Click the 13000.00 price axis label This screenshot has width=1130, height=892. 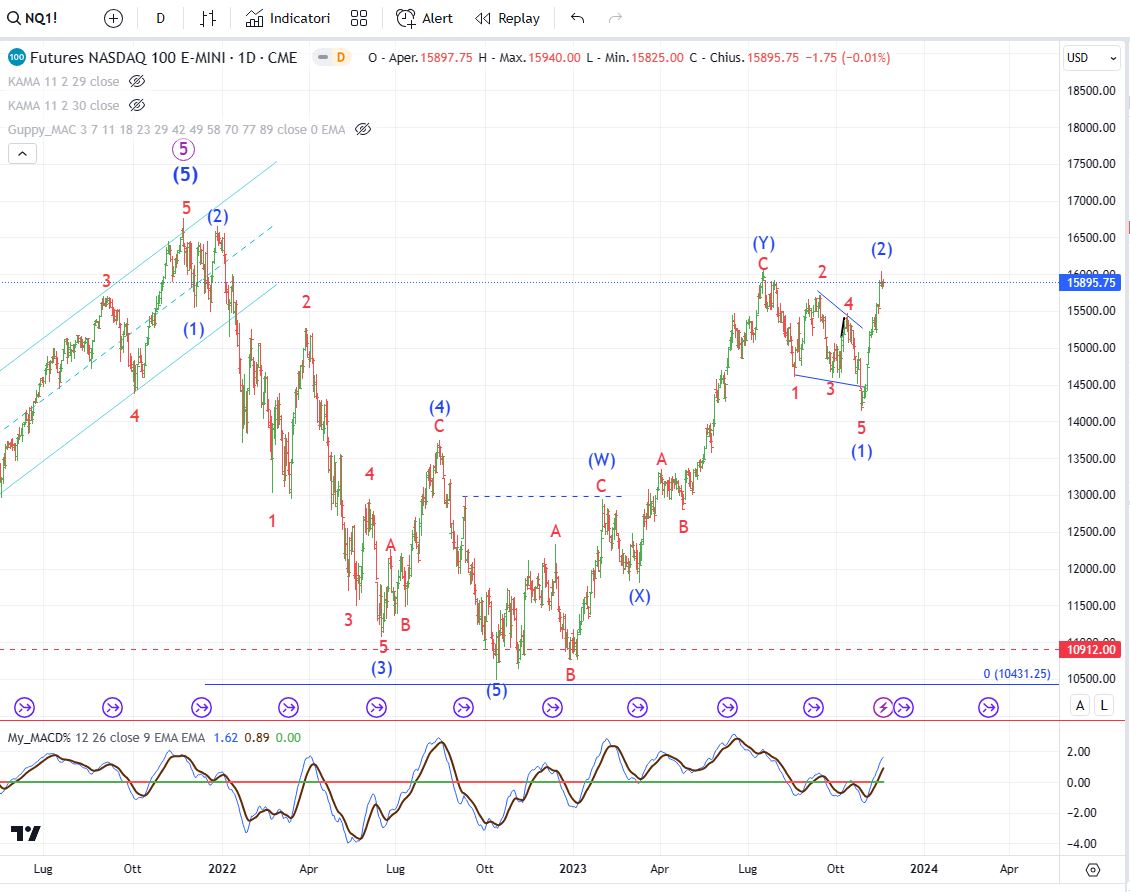(1091, 495)
